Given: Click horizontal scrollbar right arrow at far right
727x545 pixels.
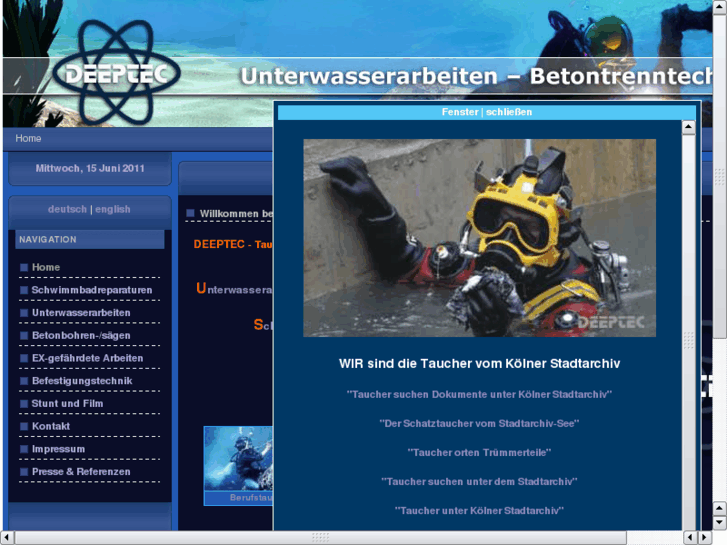Looking at the screenshot, I should [x=705, y=538].
